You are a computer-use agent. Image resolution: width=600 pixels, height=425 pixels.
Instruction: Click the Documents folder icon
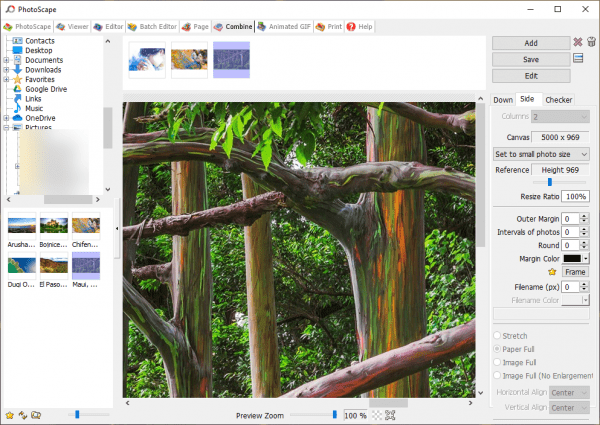(x=17, y=60)
